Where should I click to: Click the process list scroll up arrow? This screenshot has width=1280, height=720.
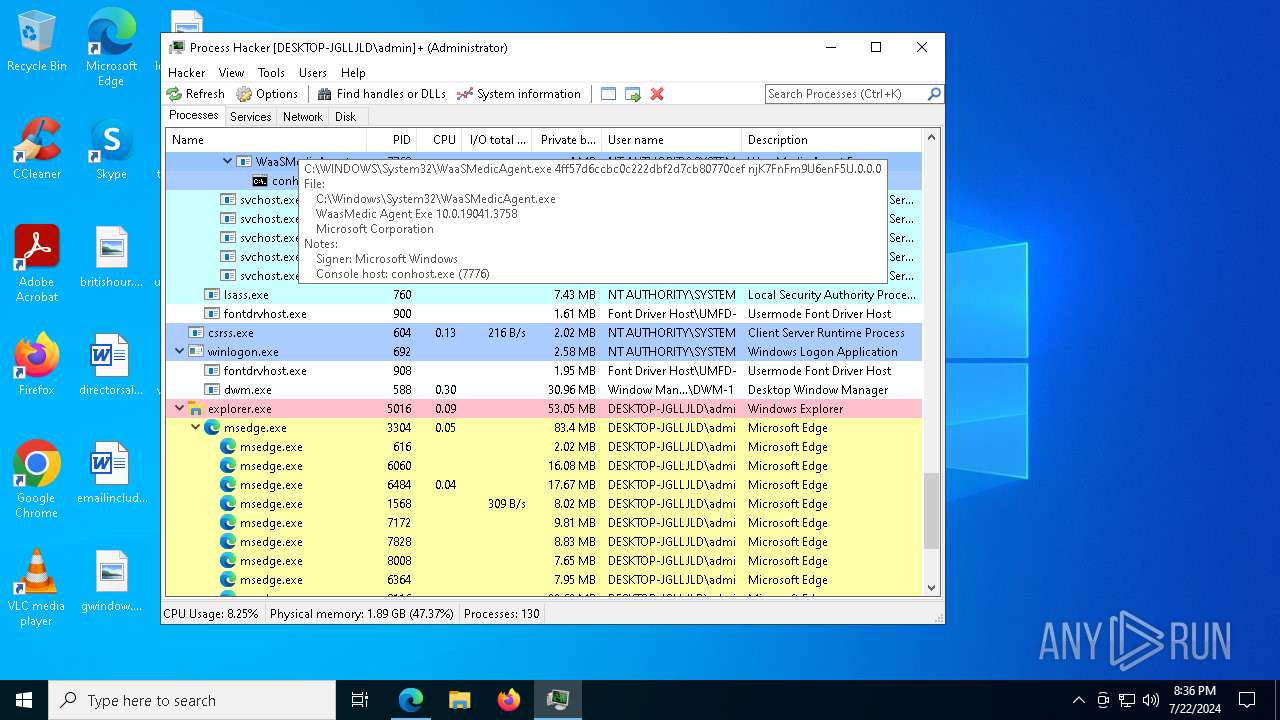(x=931, y=138)
